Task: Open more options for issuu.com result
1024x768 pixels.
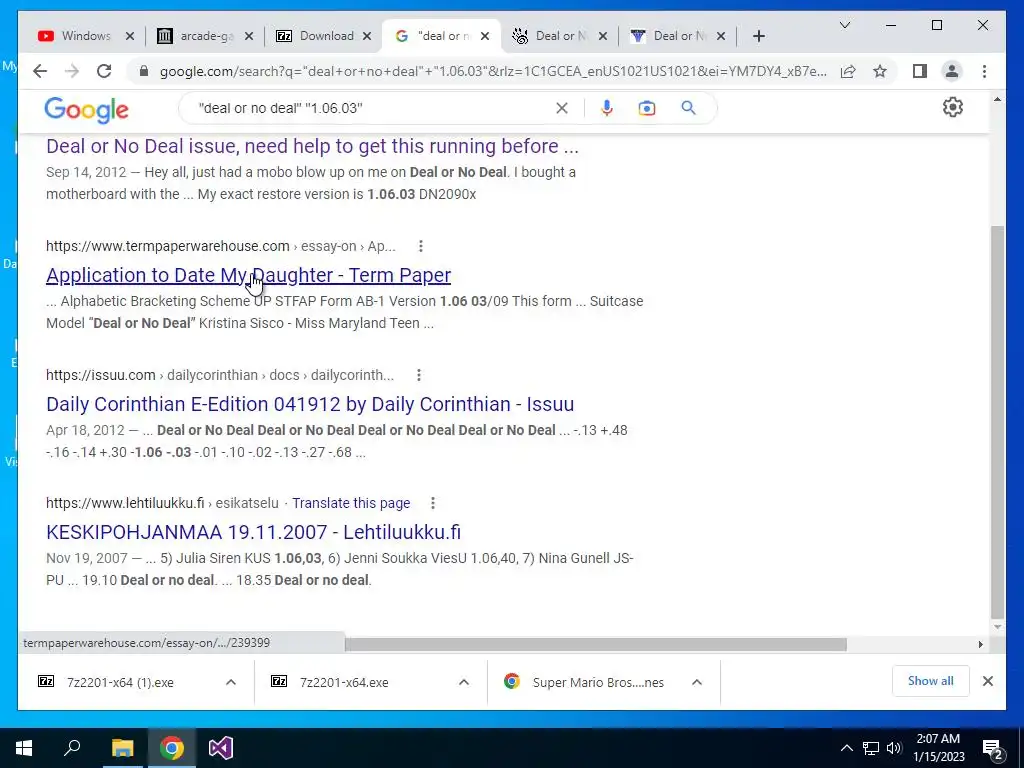Action: [419, 375]
